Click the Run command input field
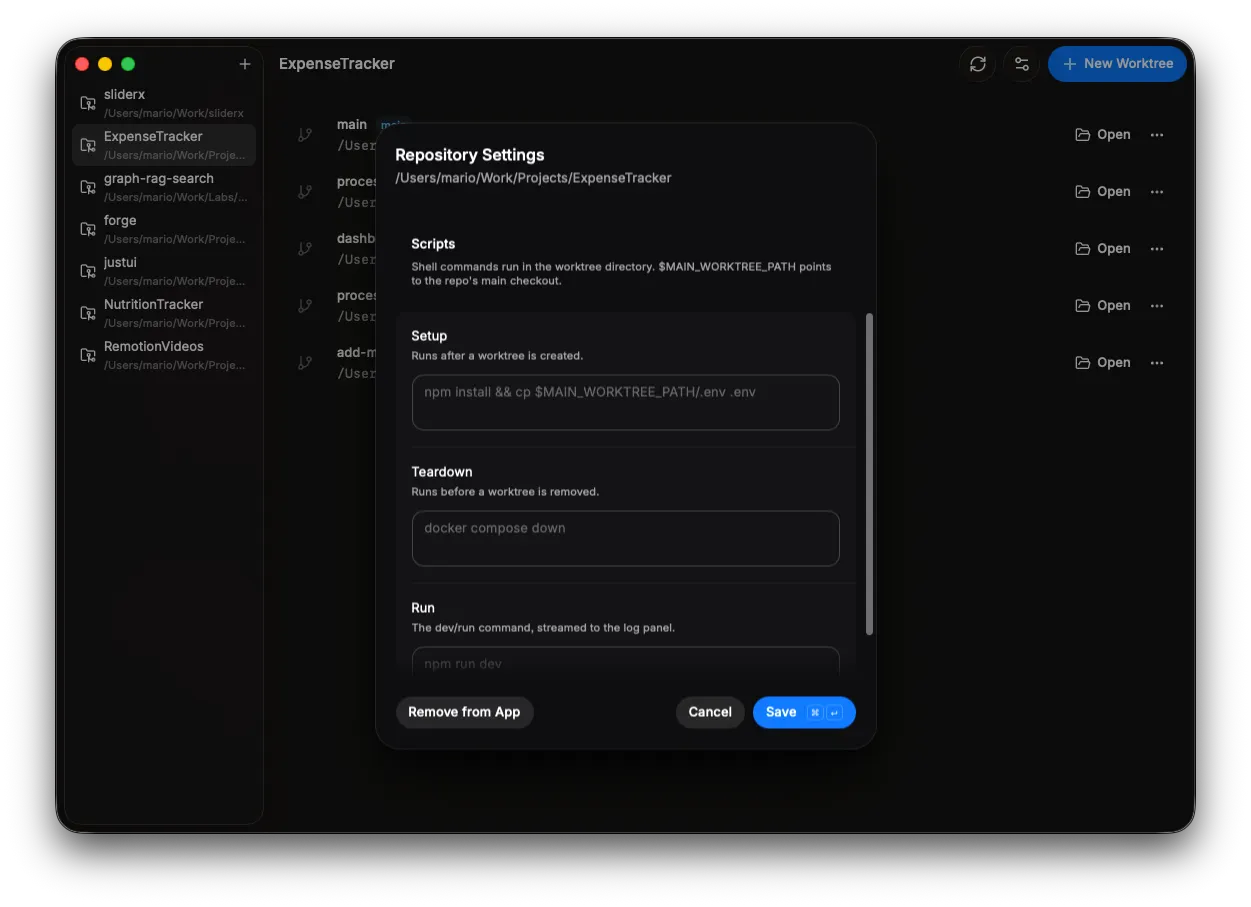Viewport: 1251px width, 907px height. pos(625,662)
